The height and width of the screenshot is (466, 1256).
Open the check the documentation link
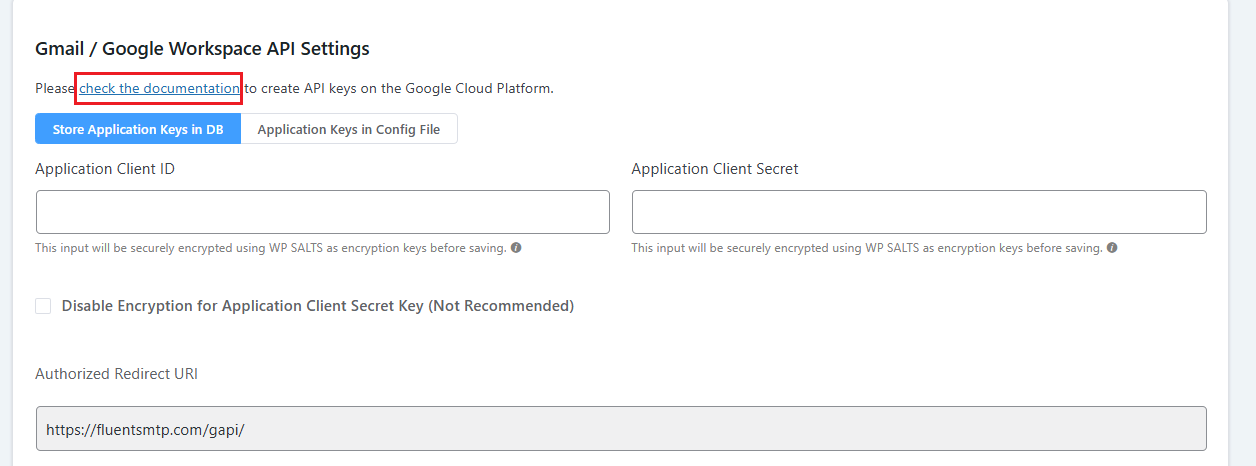click(159, 88)
